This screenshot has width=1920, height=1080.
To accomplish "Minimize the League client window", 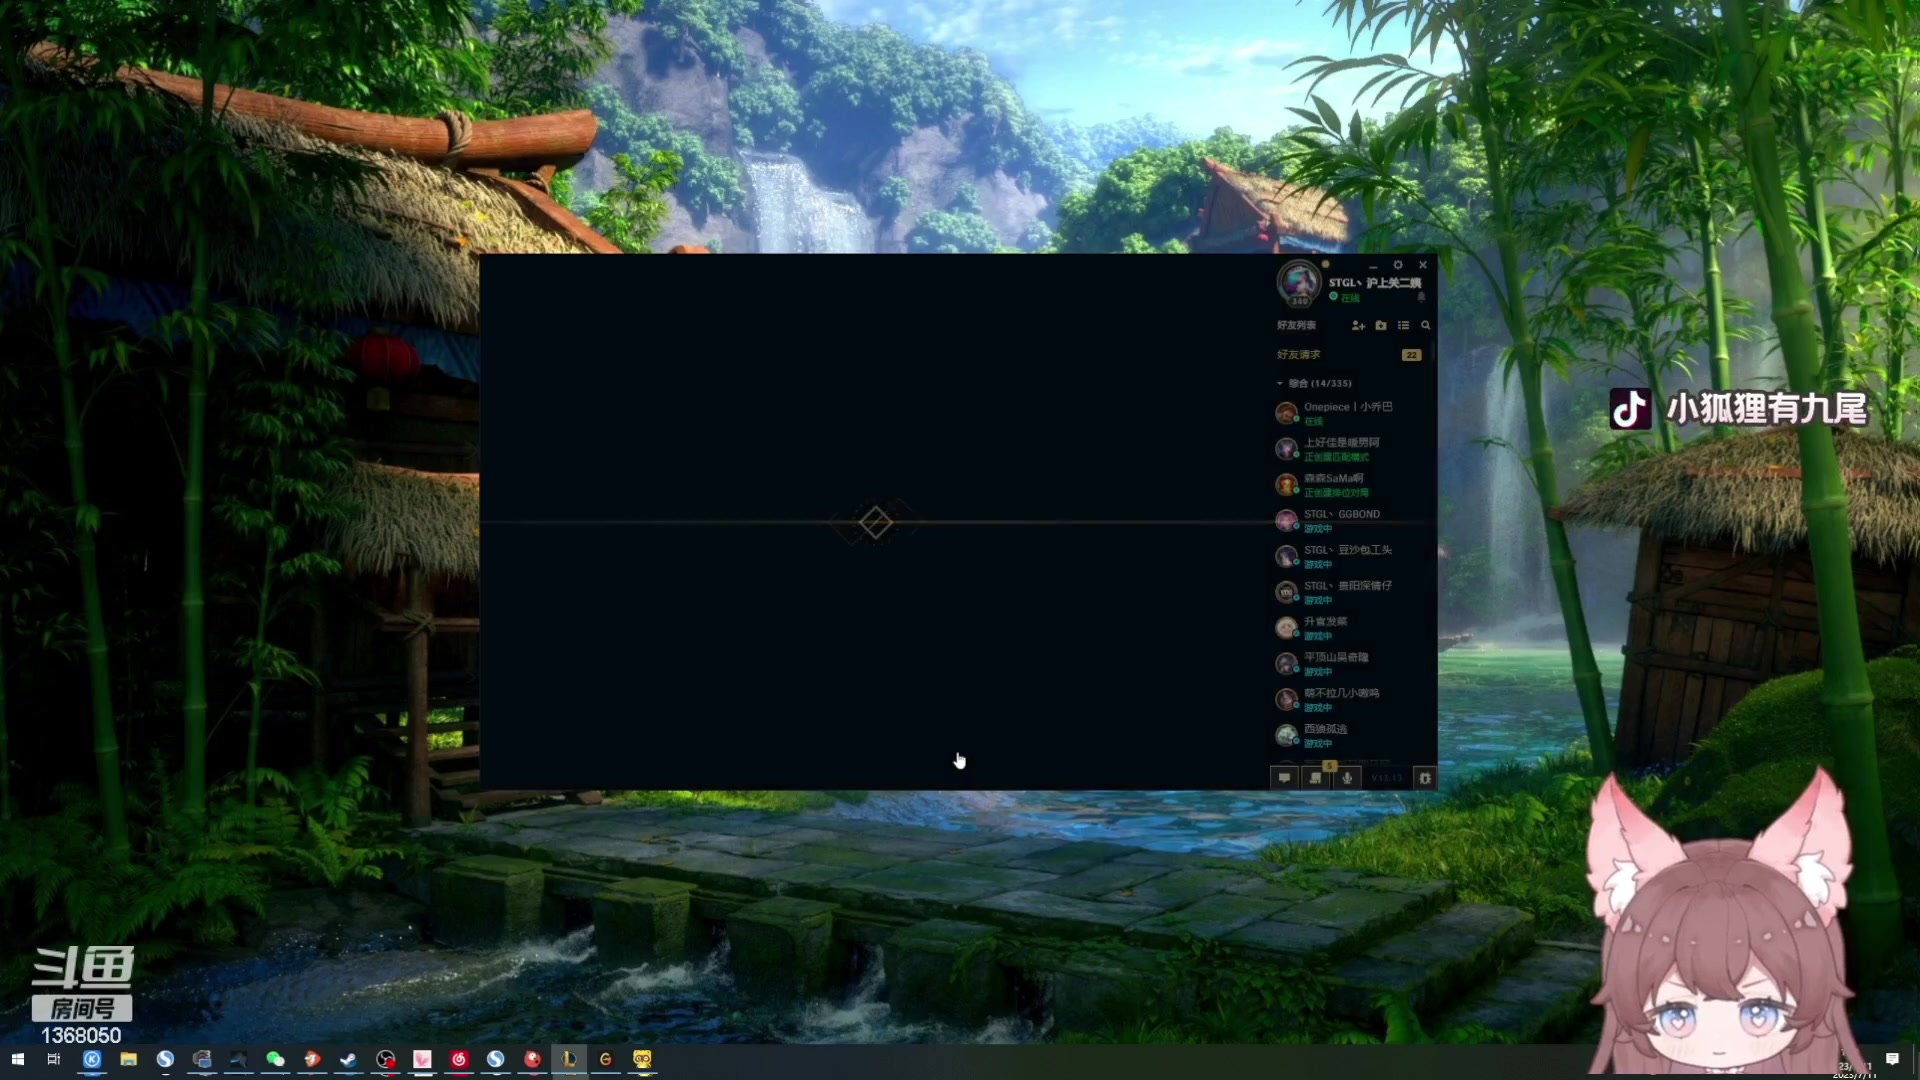I will pos(1373,266).
